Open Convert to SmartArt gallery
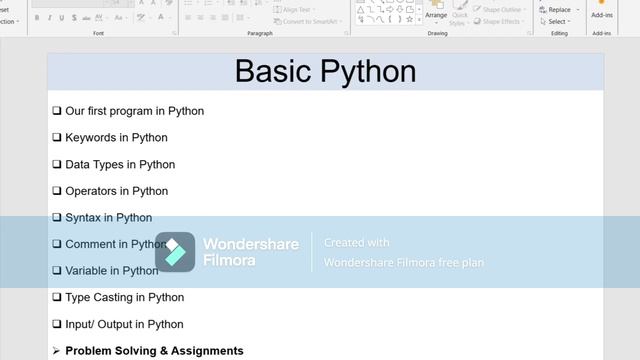 click(308, 21)
